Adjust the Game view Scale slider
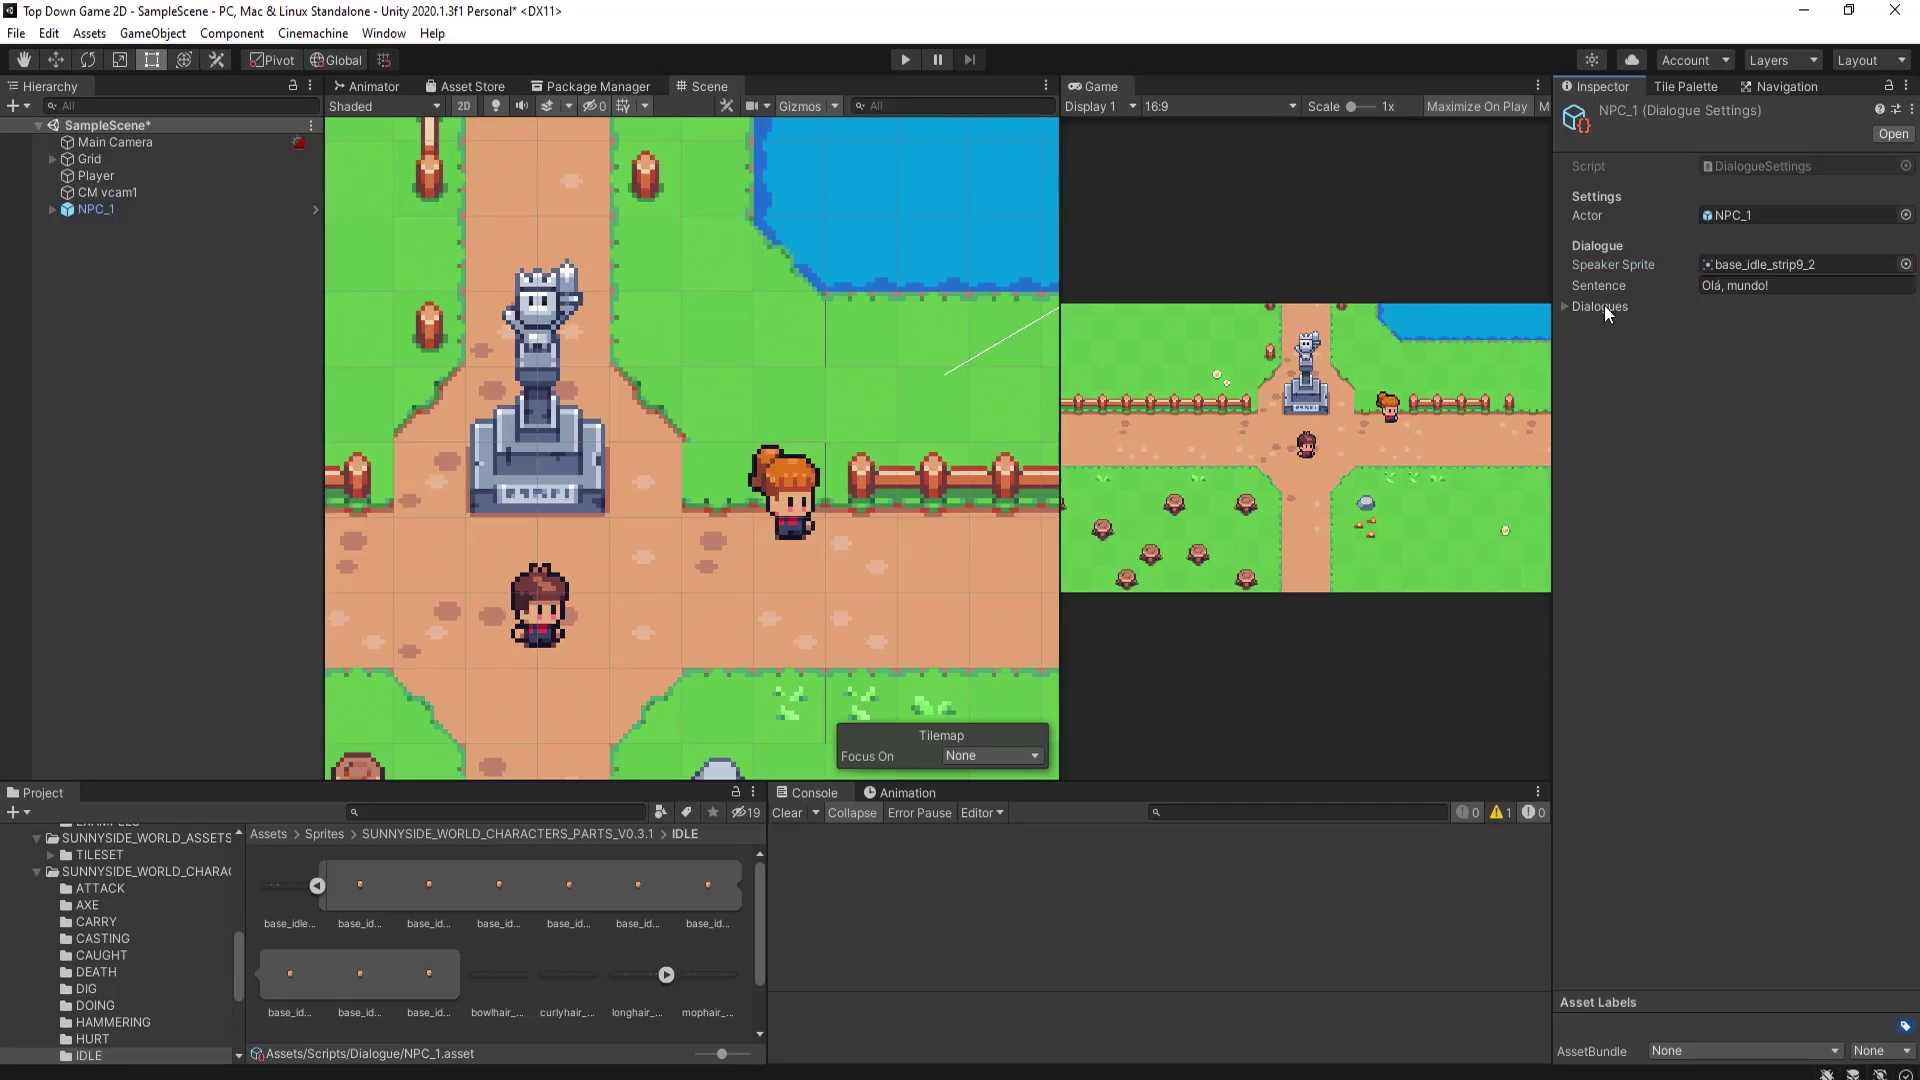The height and width of the screenshot is (1080, 1920). point(1352,106)
